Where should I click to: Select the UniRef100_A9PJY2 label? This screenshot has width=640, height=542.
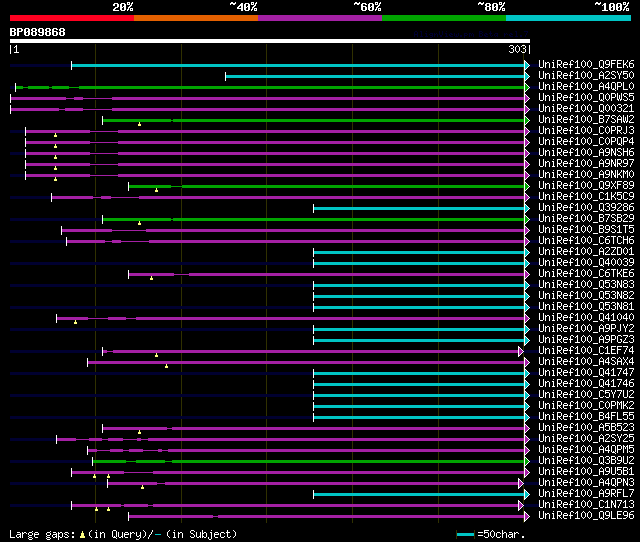(586, 329)
